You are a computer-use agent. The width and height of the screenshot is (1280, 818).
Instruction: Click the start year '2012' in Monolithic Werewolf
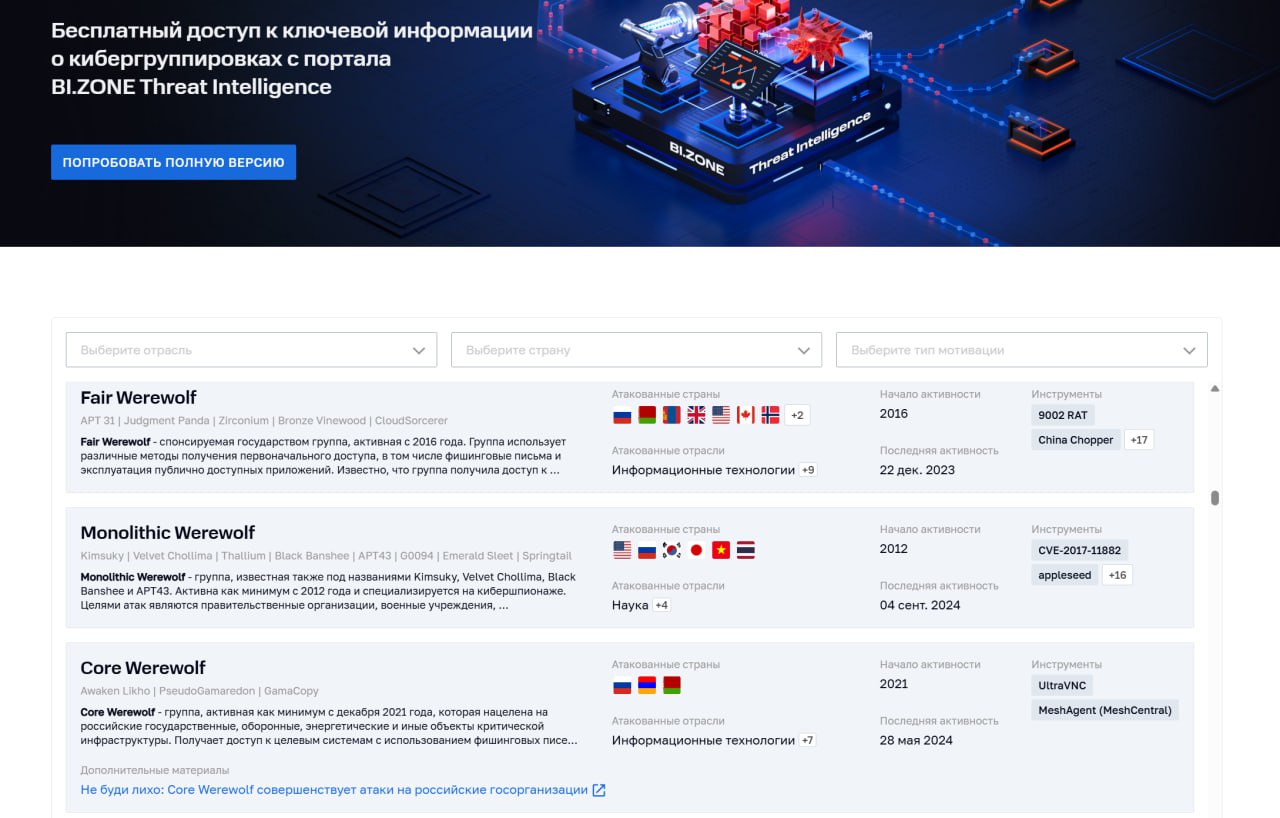point(894,548)
